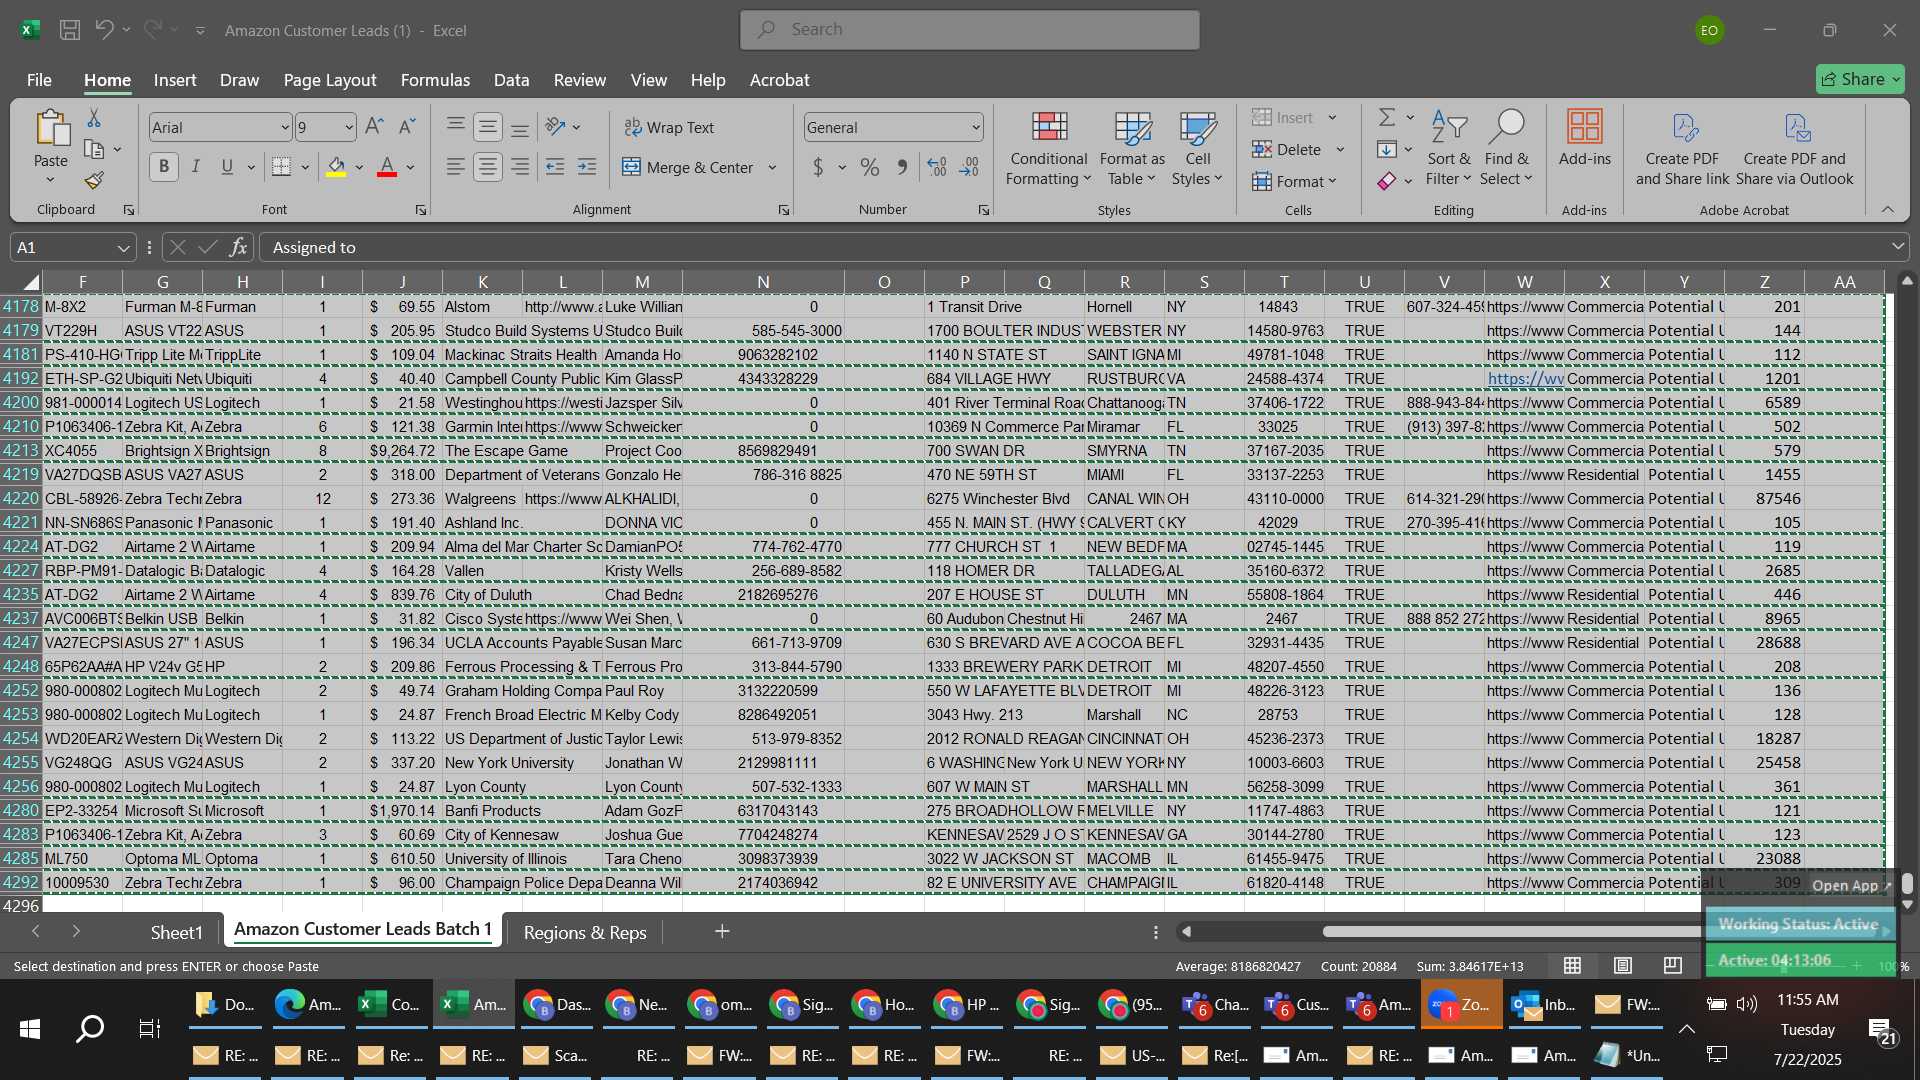Switch to Normal view in status bar

[1572, 965]
